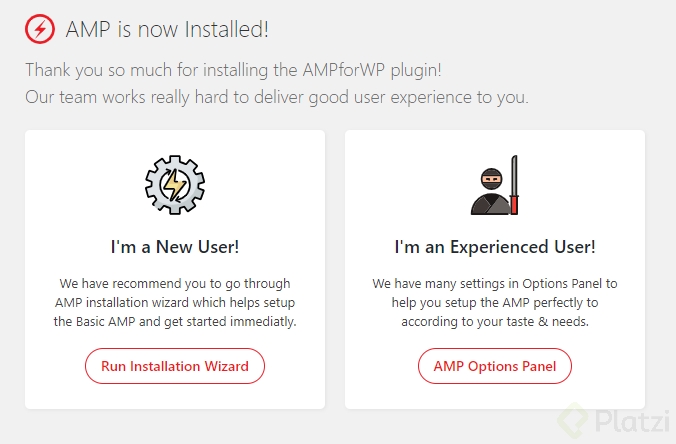Click the word AMPforWP in the thank-you message
The image size is (676, 444).
tap(343, 69)
